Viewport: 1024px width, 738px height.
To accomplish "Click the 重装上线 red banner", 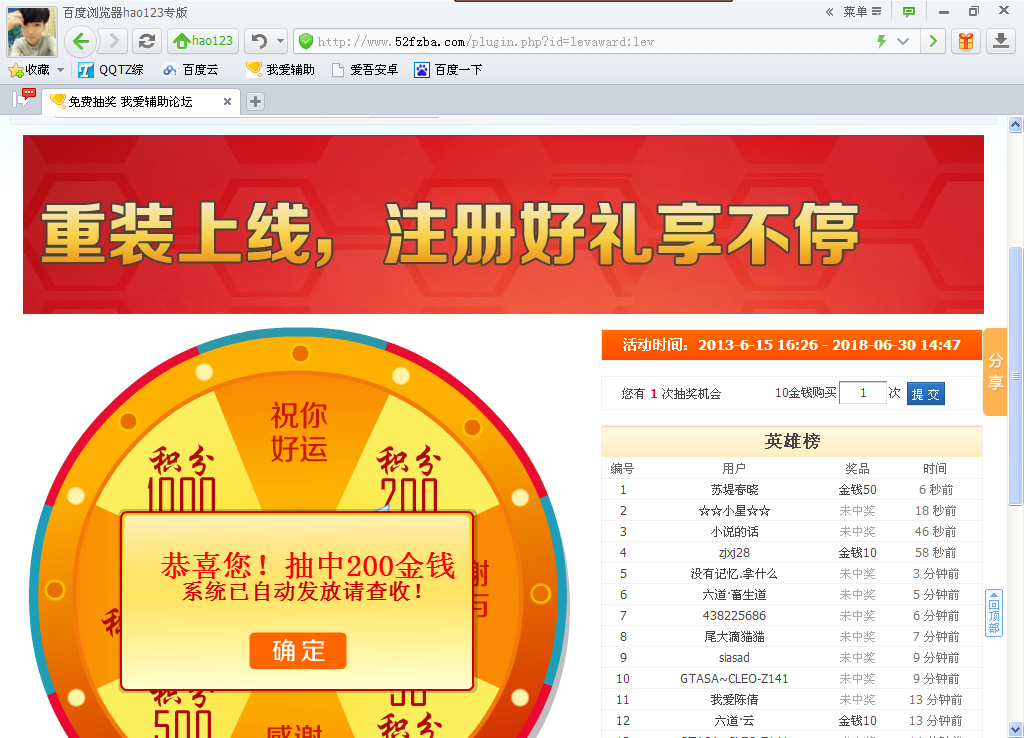I will (503, 224).
